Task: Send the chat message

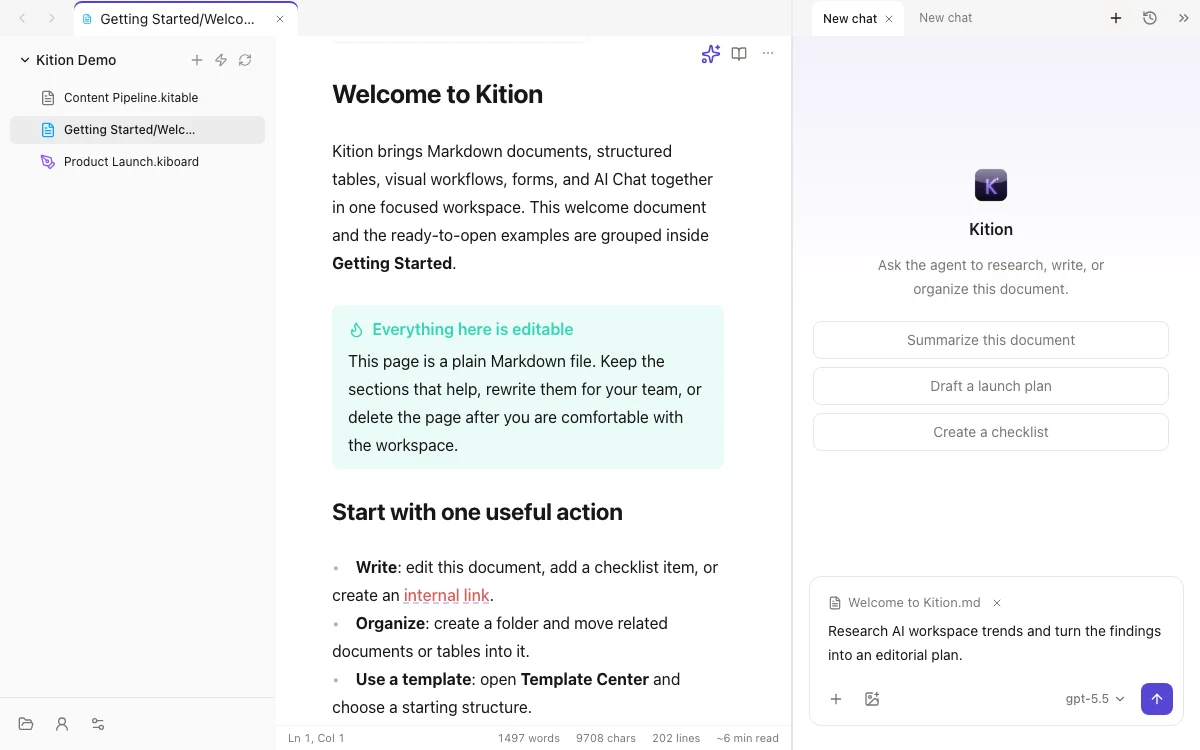Action: [1157, 699]
